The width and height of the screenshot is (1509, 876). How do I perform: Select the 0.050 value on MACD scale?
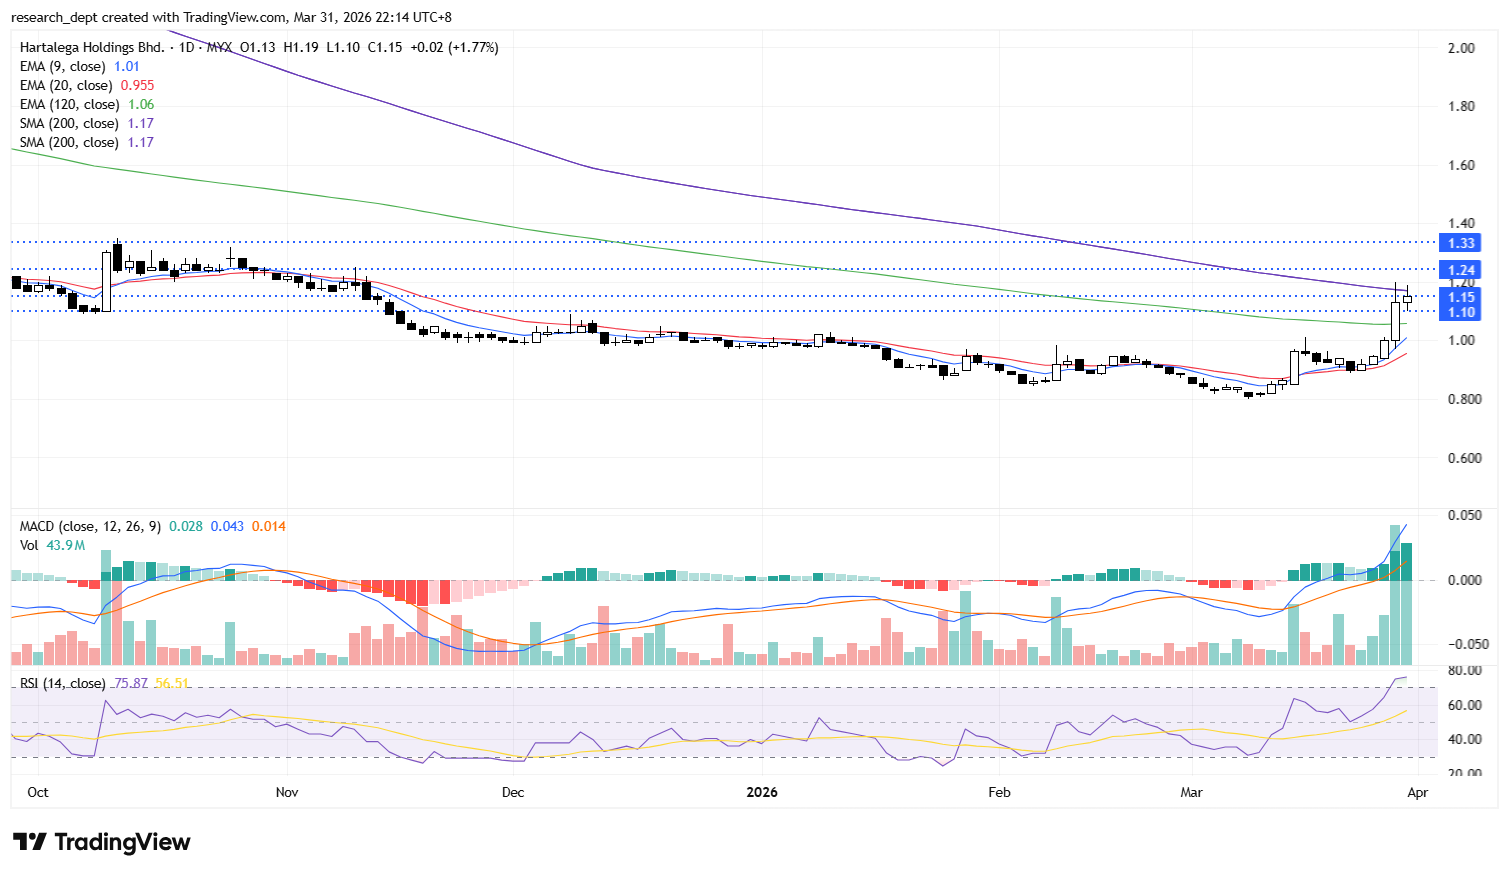[1465, 516]
